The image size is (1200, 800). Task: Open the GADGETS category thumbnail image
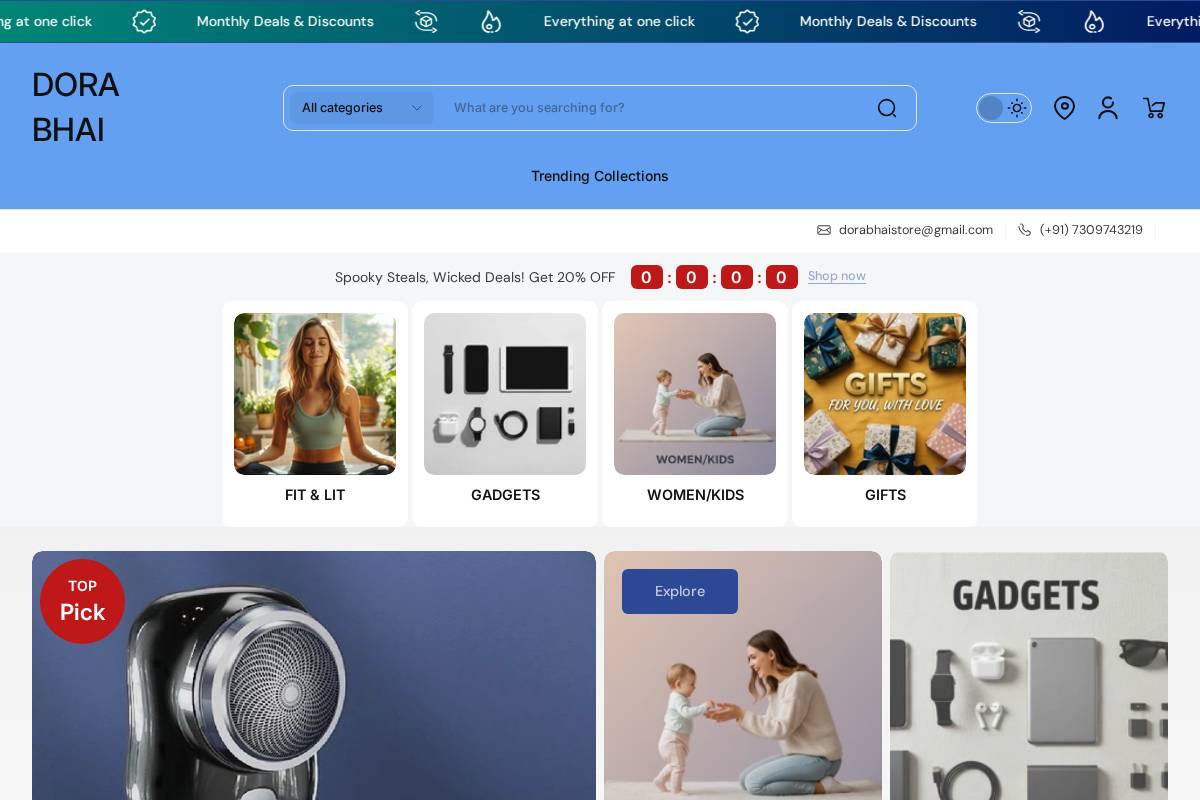pyautogui.click(x=505, y=394)
